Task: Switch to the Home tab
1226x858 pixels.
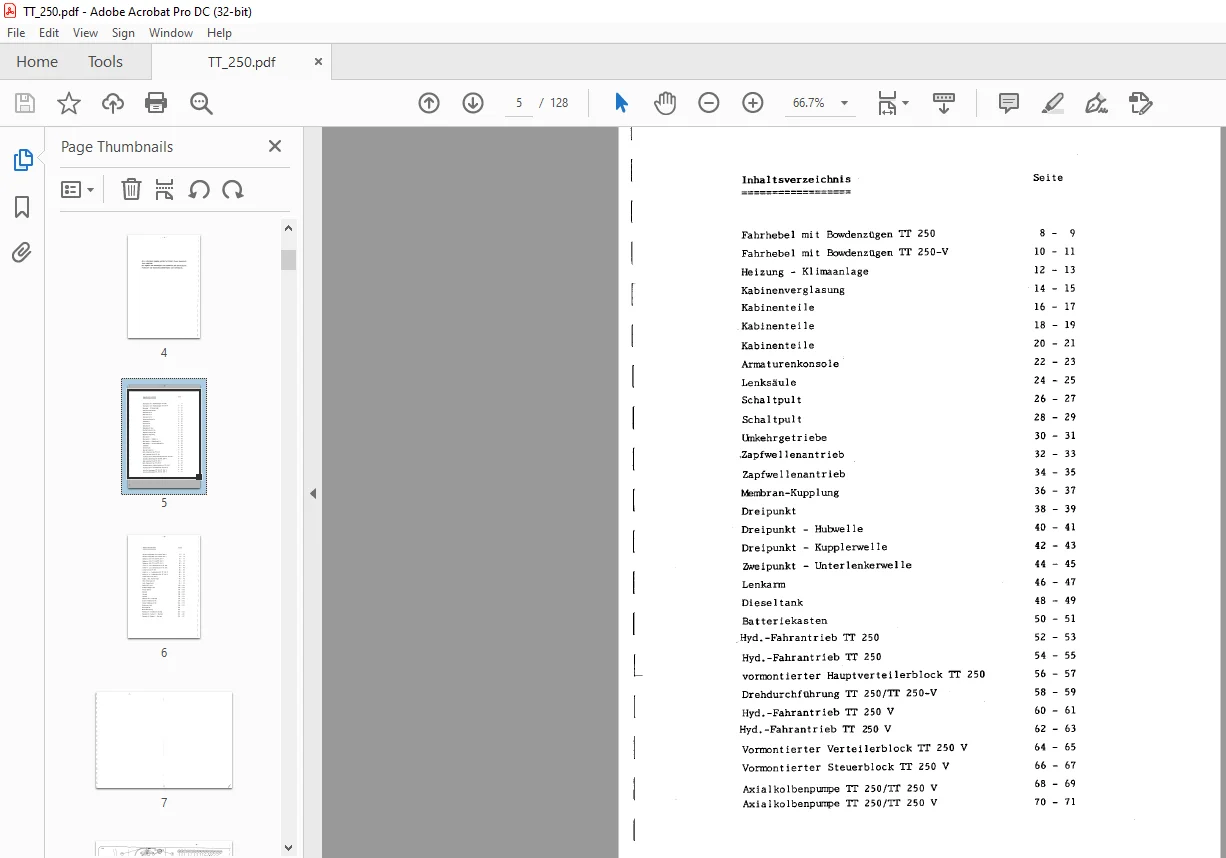Action: 37,61
